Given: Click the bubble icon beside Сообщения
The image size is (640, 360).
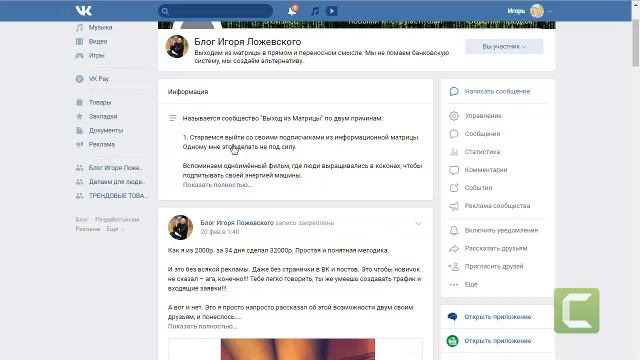Looking at the screenshot, I should pyautogui.click(x=454, y=134).
